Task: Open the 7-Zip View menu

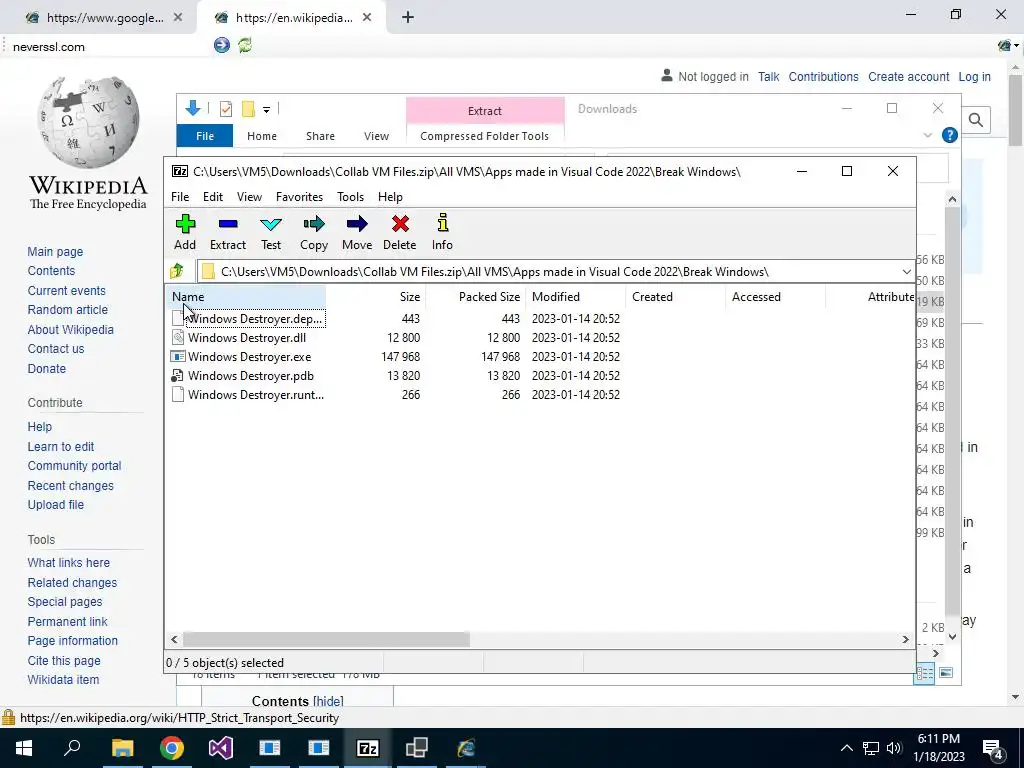Action: [249, 197]
